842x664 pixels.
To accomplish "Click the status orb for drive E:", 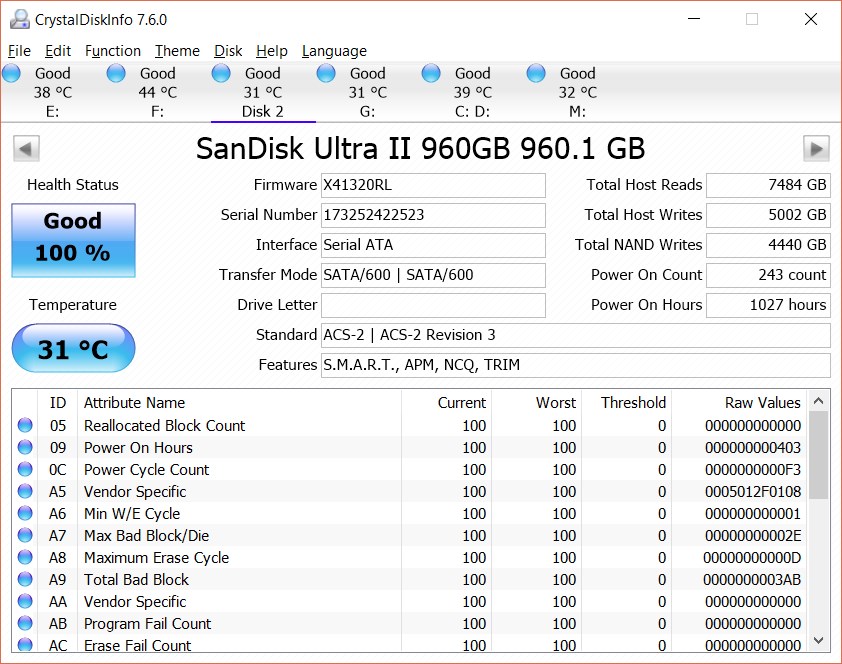I will [x=11, y=73].
